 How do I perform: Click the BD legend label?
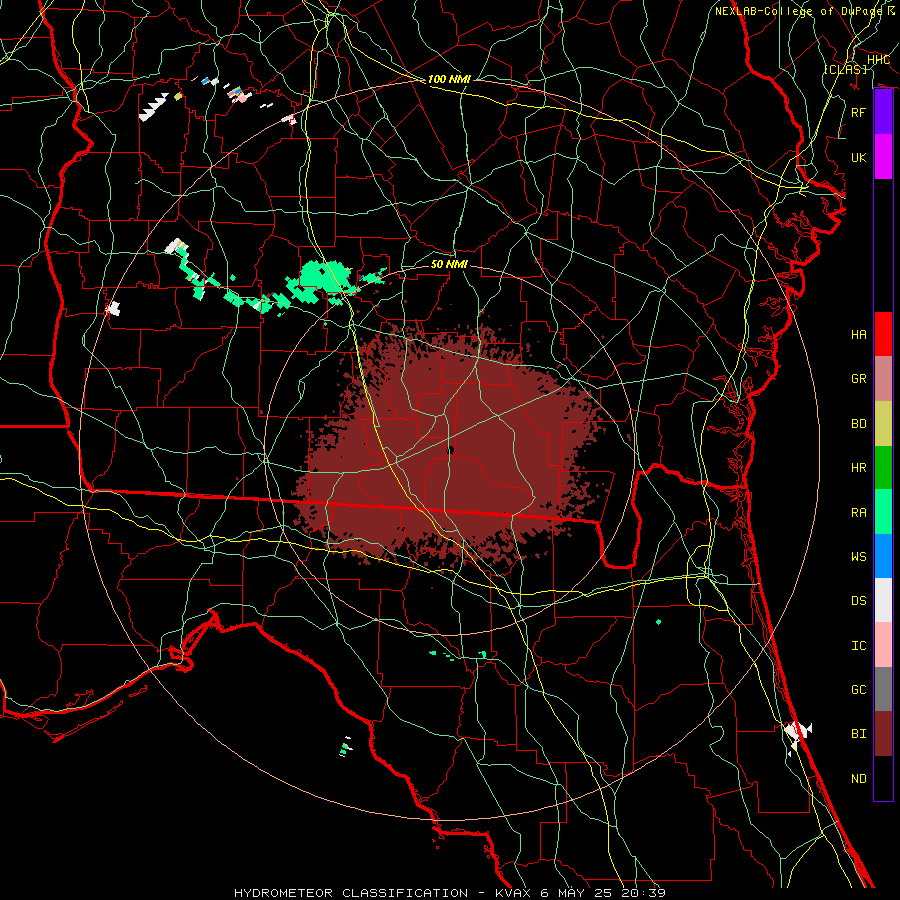coord(859,424)
